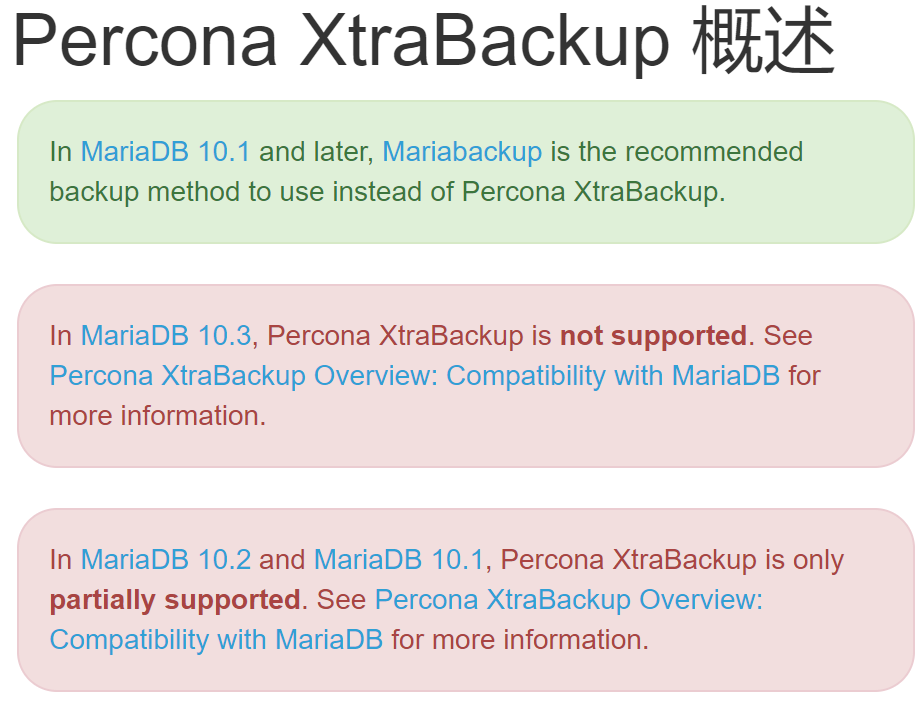Click the MariaDB 10.2 link
Viewport: 923px width, 703px height.
pyautogui.click(x=165, y=560)
